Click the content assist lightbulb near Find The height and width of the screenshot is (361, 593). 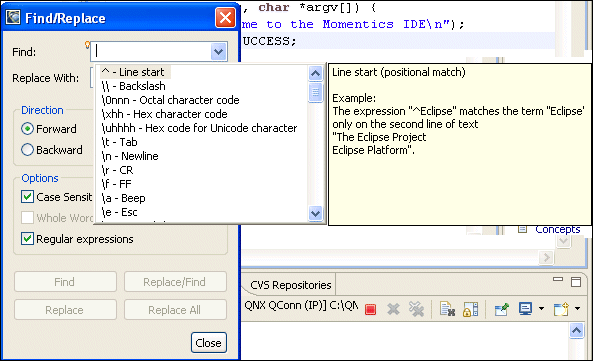87,45
